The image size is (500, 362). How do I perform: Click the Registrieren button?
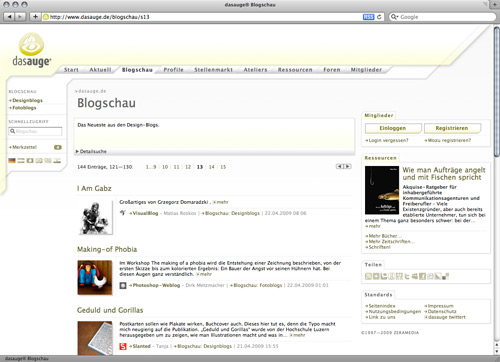tap(452, 128)
